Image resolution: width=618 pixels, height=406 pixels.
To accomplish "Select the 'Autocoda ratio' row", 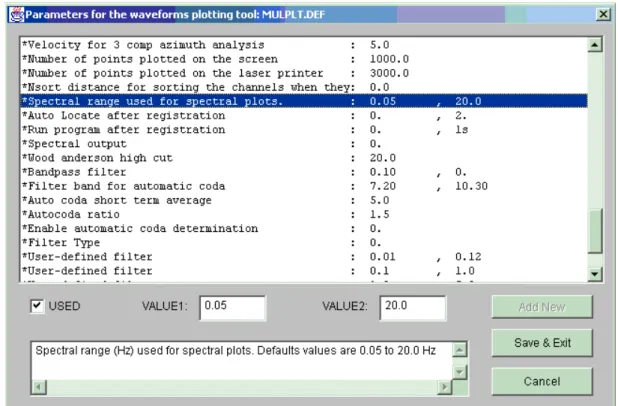I will 304,214.
